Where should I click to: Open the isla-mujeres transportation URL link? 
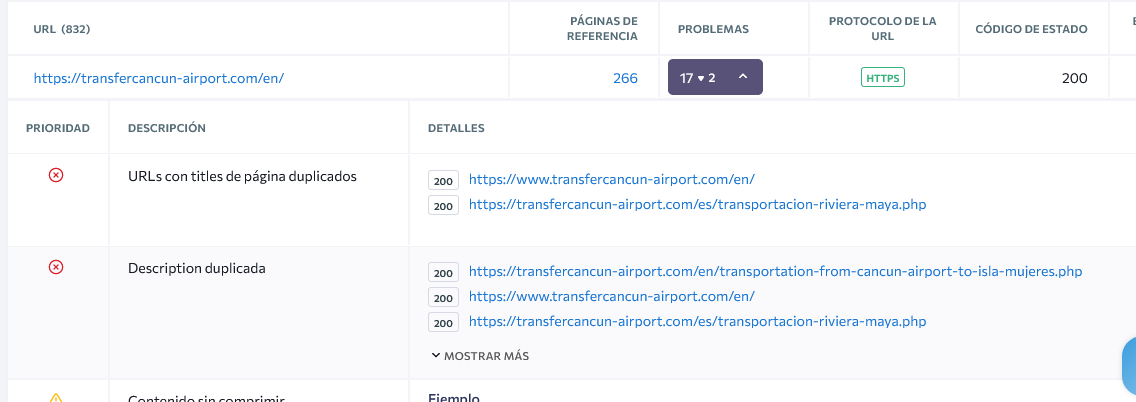click(775, 271)
